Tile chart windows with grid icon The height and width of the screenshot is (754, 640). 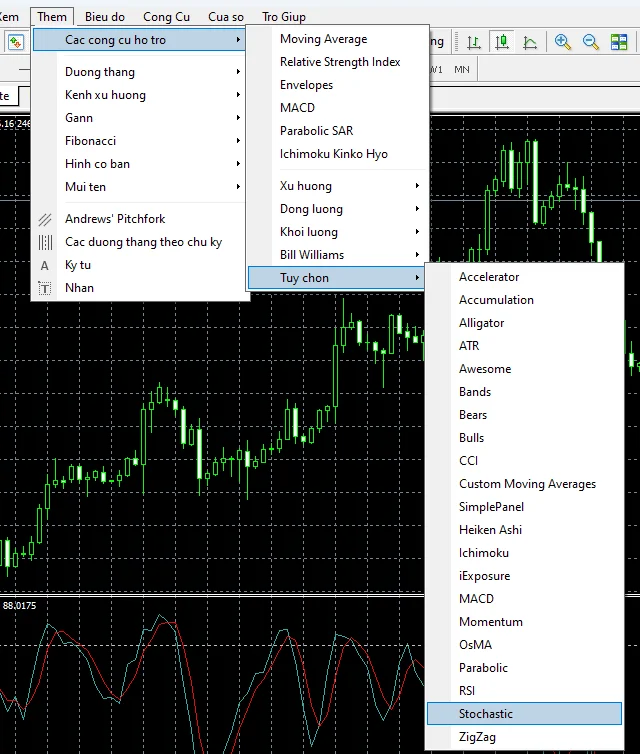[x=619, y=42]
